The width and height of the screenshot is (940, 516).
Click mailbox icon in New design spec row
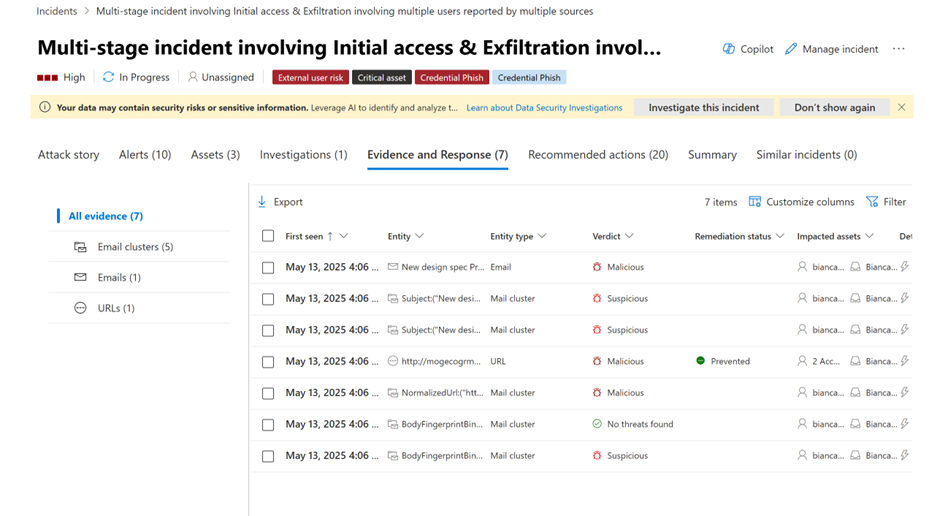(x=855, y=267)
